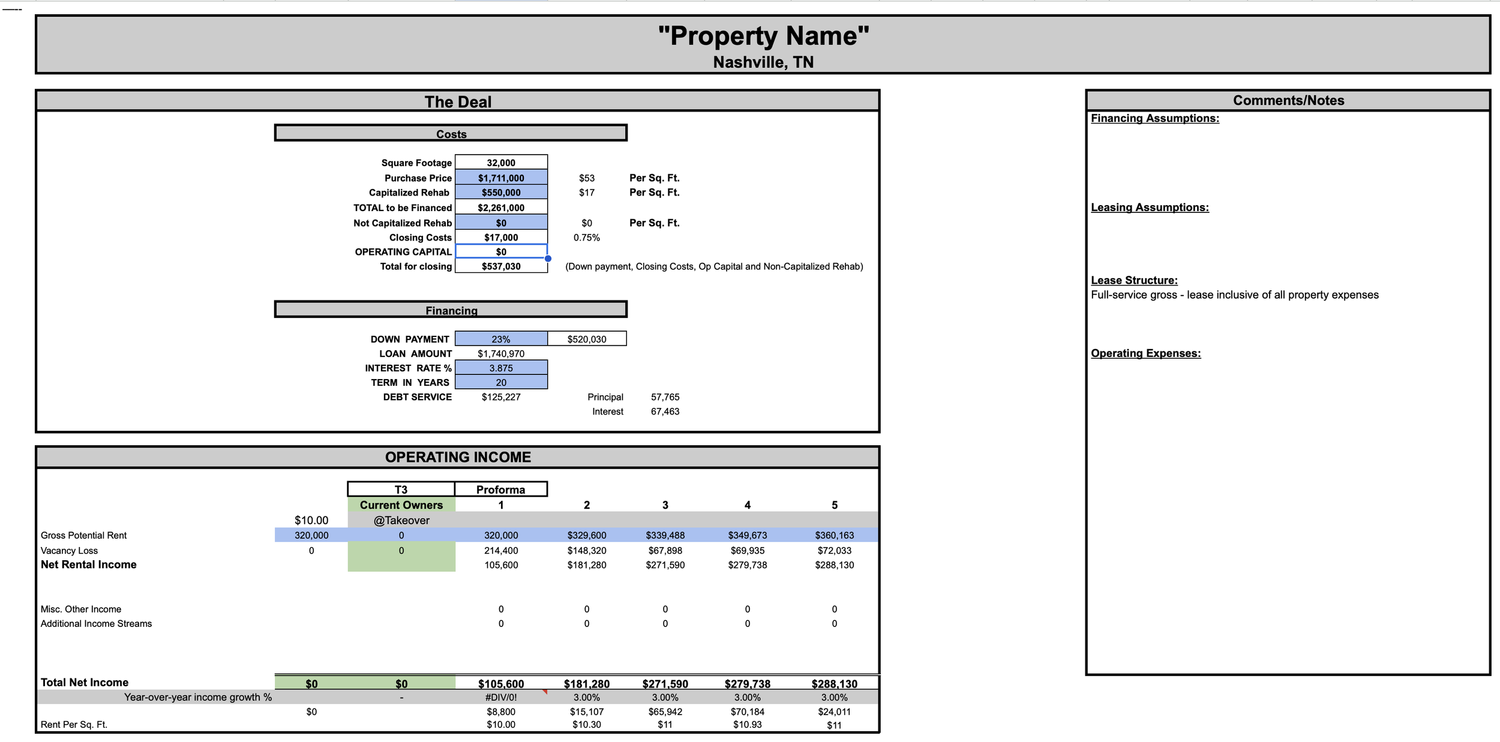Click Rent Per Sq. Ft. year 2 $10.30
The width and height of the screenshot is (1500, 742).
[587, 725]
